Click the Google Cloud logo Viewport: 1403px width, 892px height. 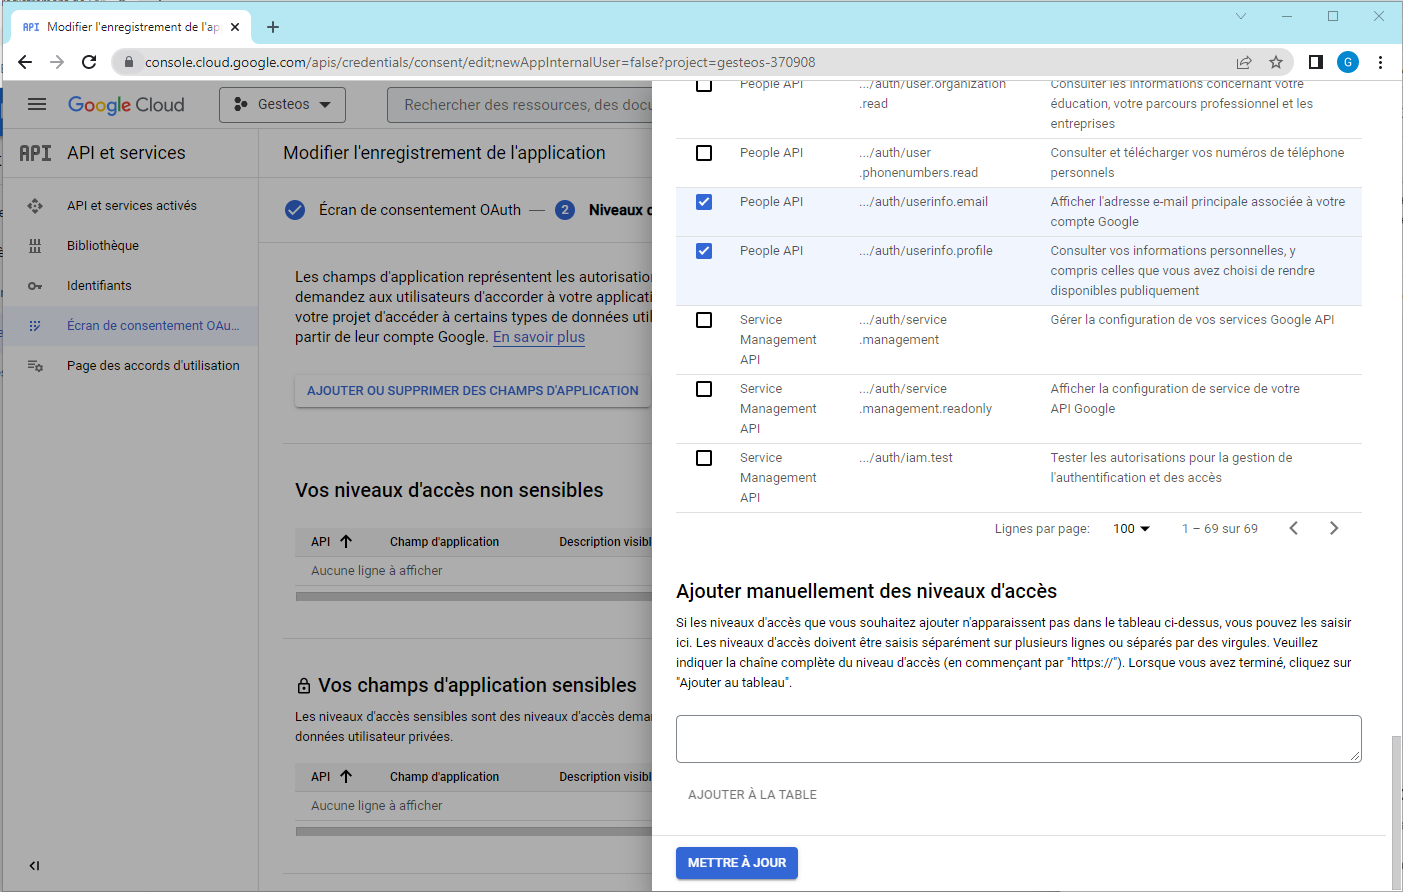point(126,105)
